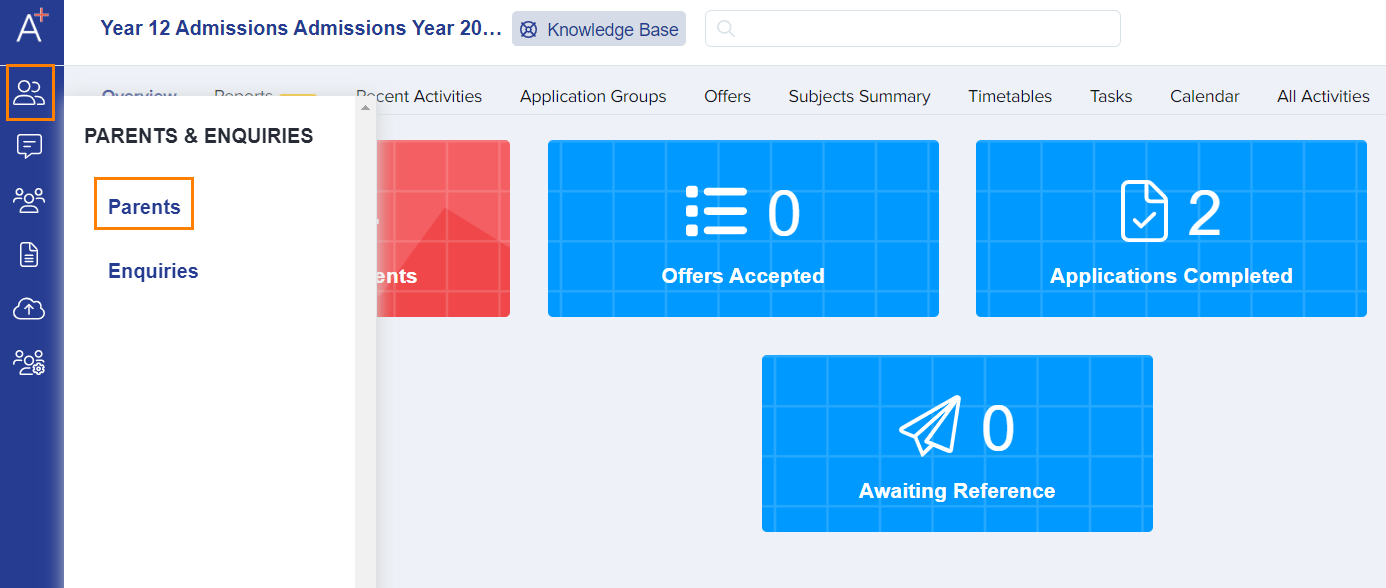The width and height of the screenshot is (1386, 588).
Task: Click the Knowledge Base button
Action: point(599,29)
